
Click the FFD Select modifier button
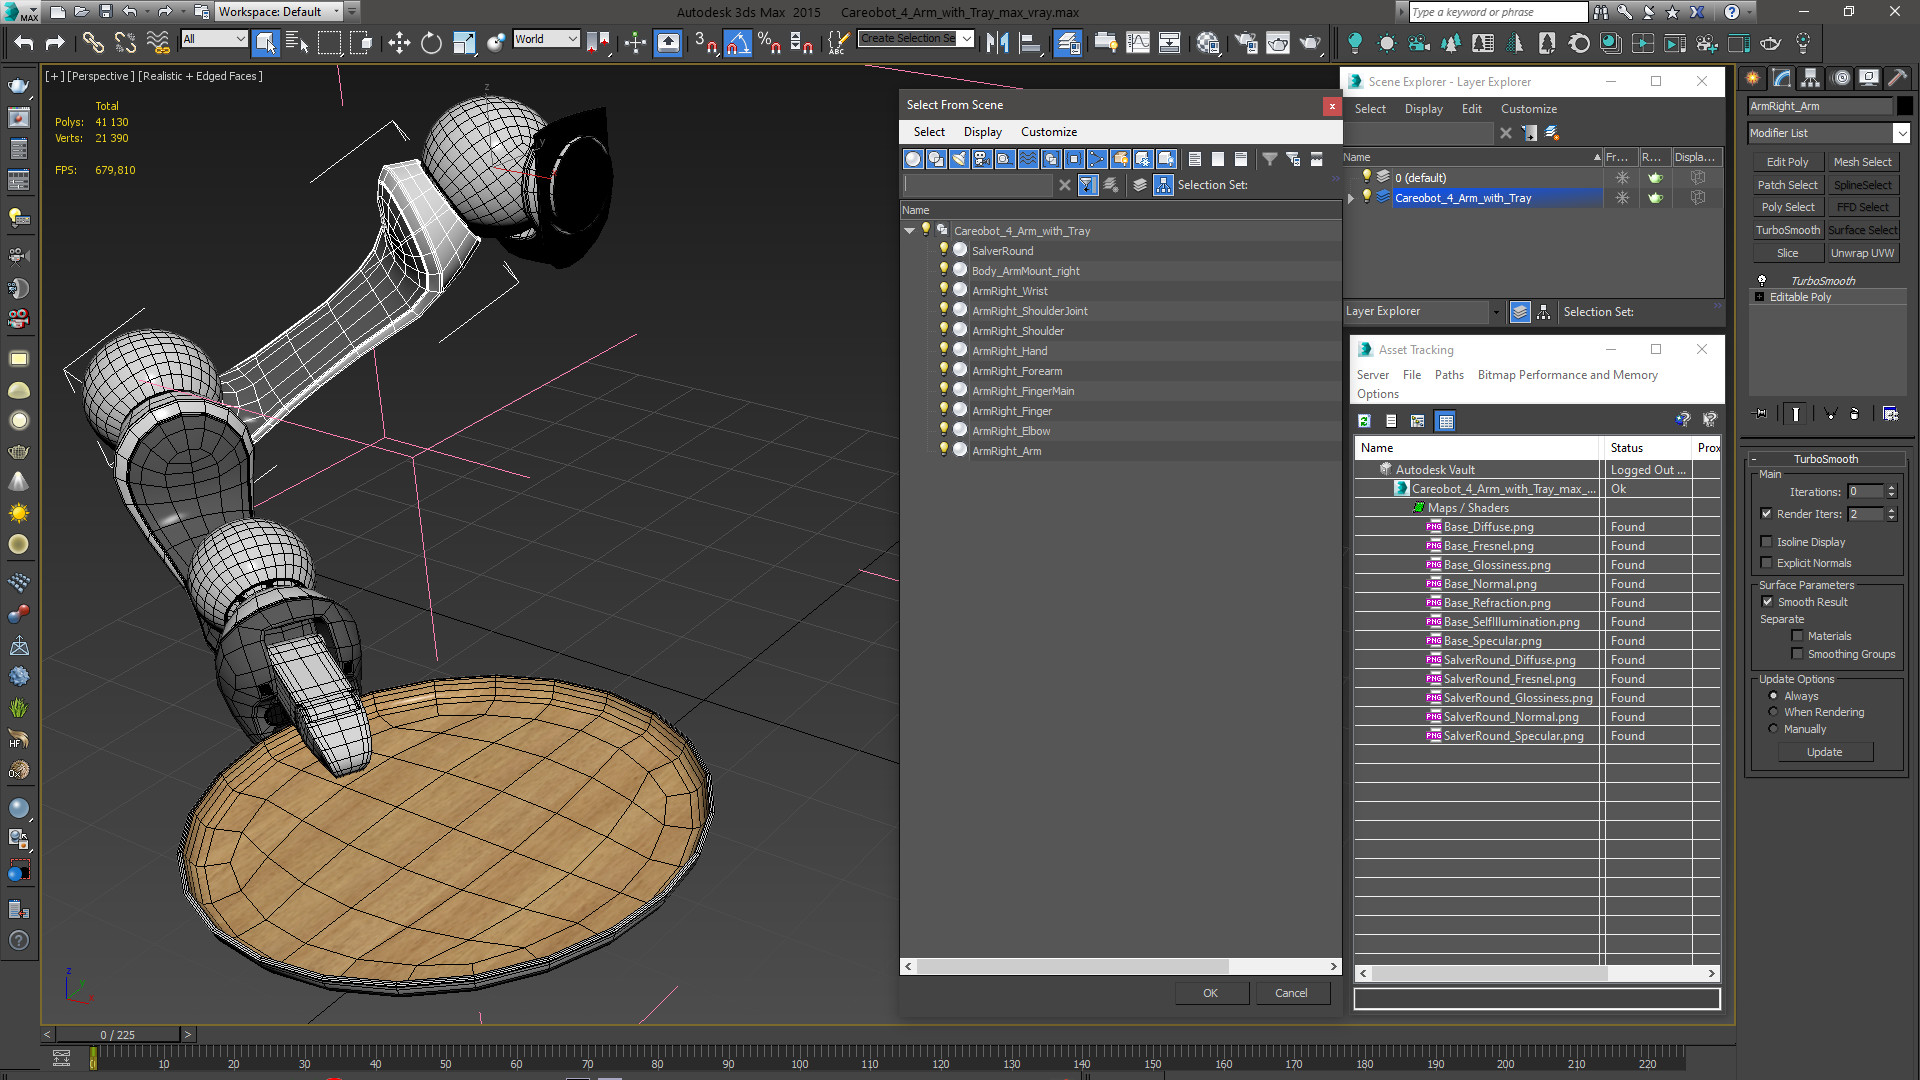[x=1862, y=207]
